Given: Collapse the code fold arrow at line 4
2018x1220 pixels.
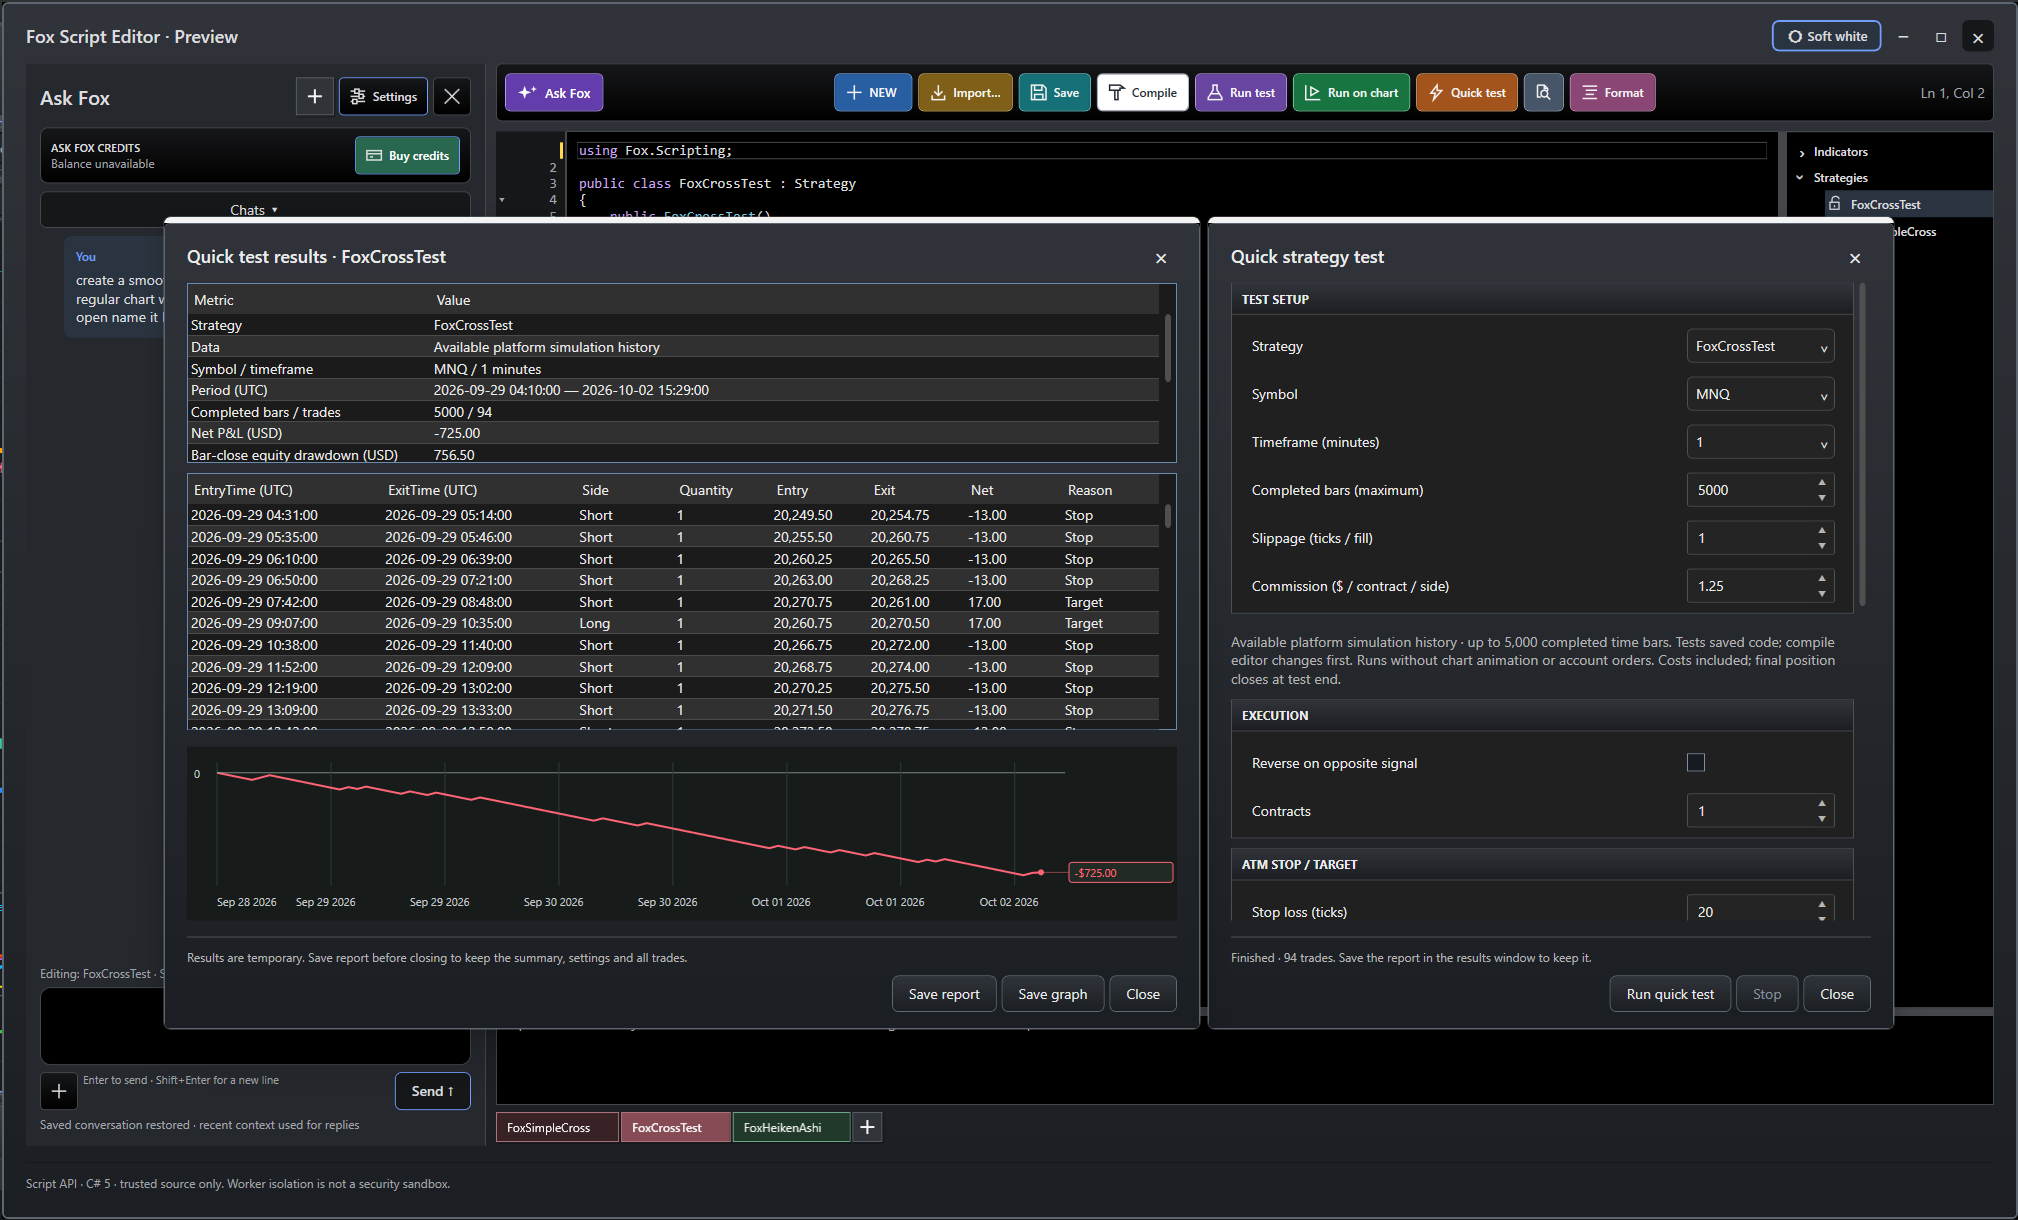Looking at the screenshot, I should [x=502, y=200].
